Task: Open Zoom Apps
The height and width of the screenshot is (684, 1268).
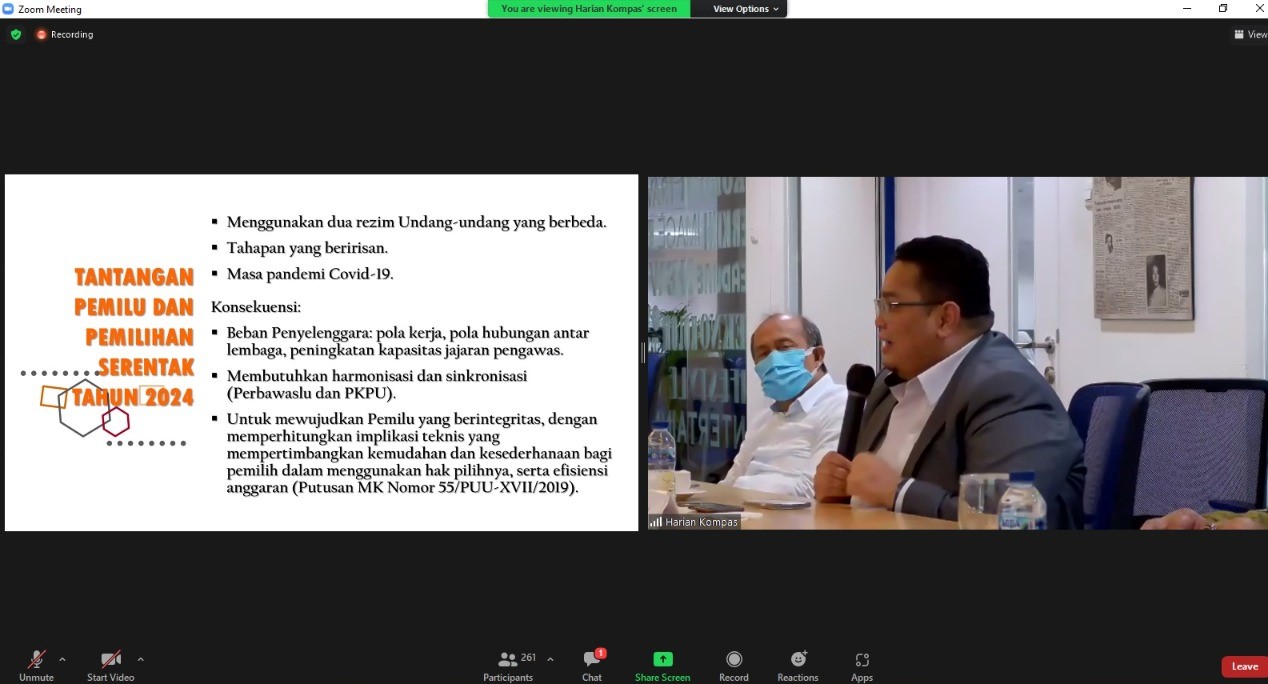Action: click(862, 660)
